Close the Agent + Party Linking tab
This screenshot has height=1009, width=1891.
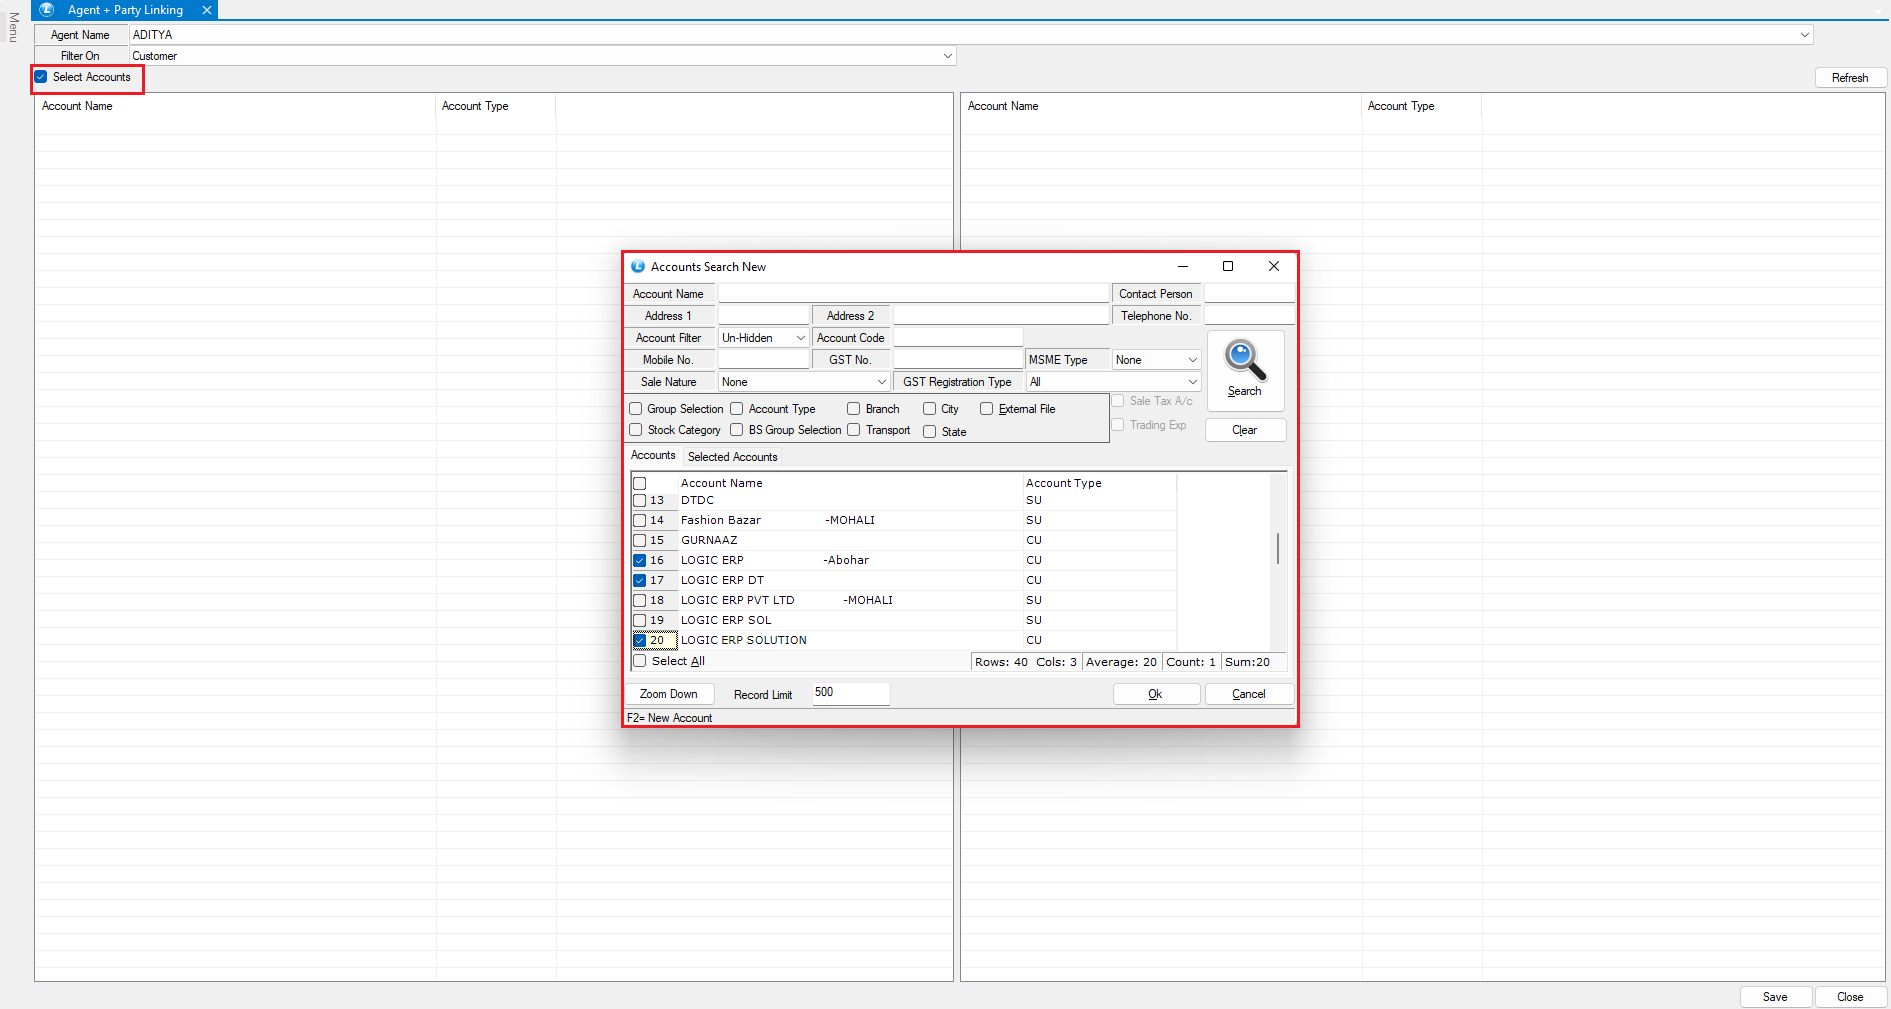[x=207, y=10]
